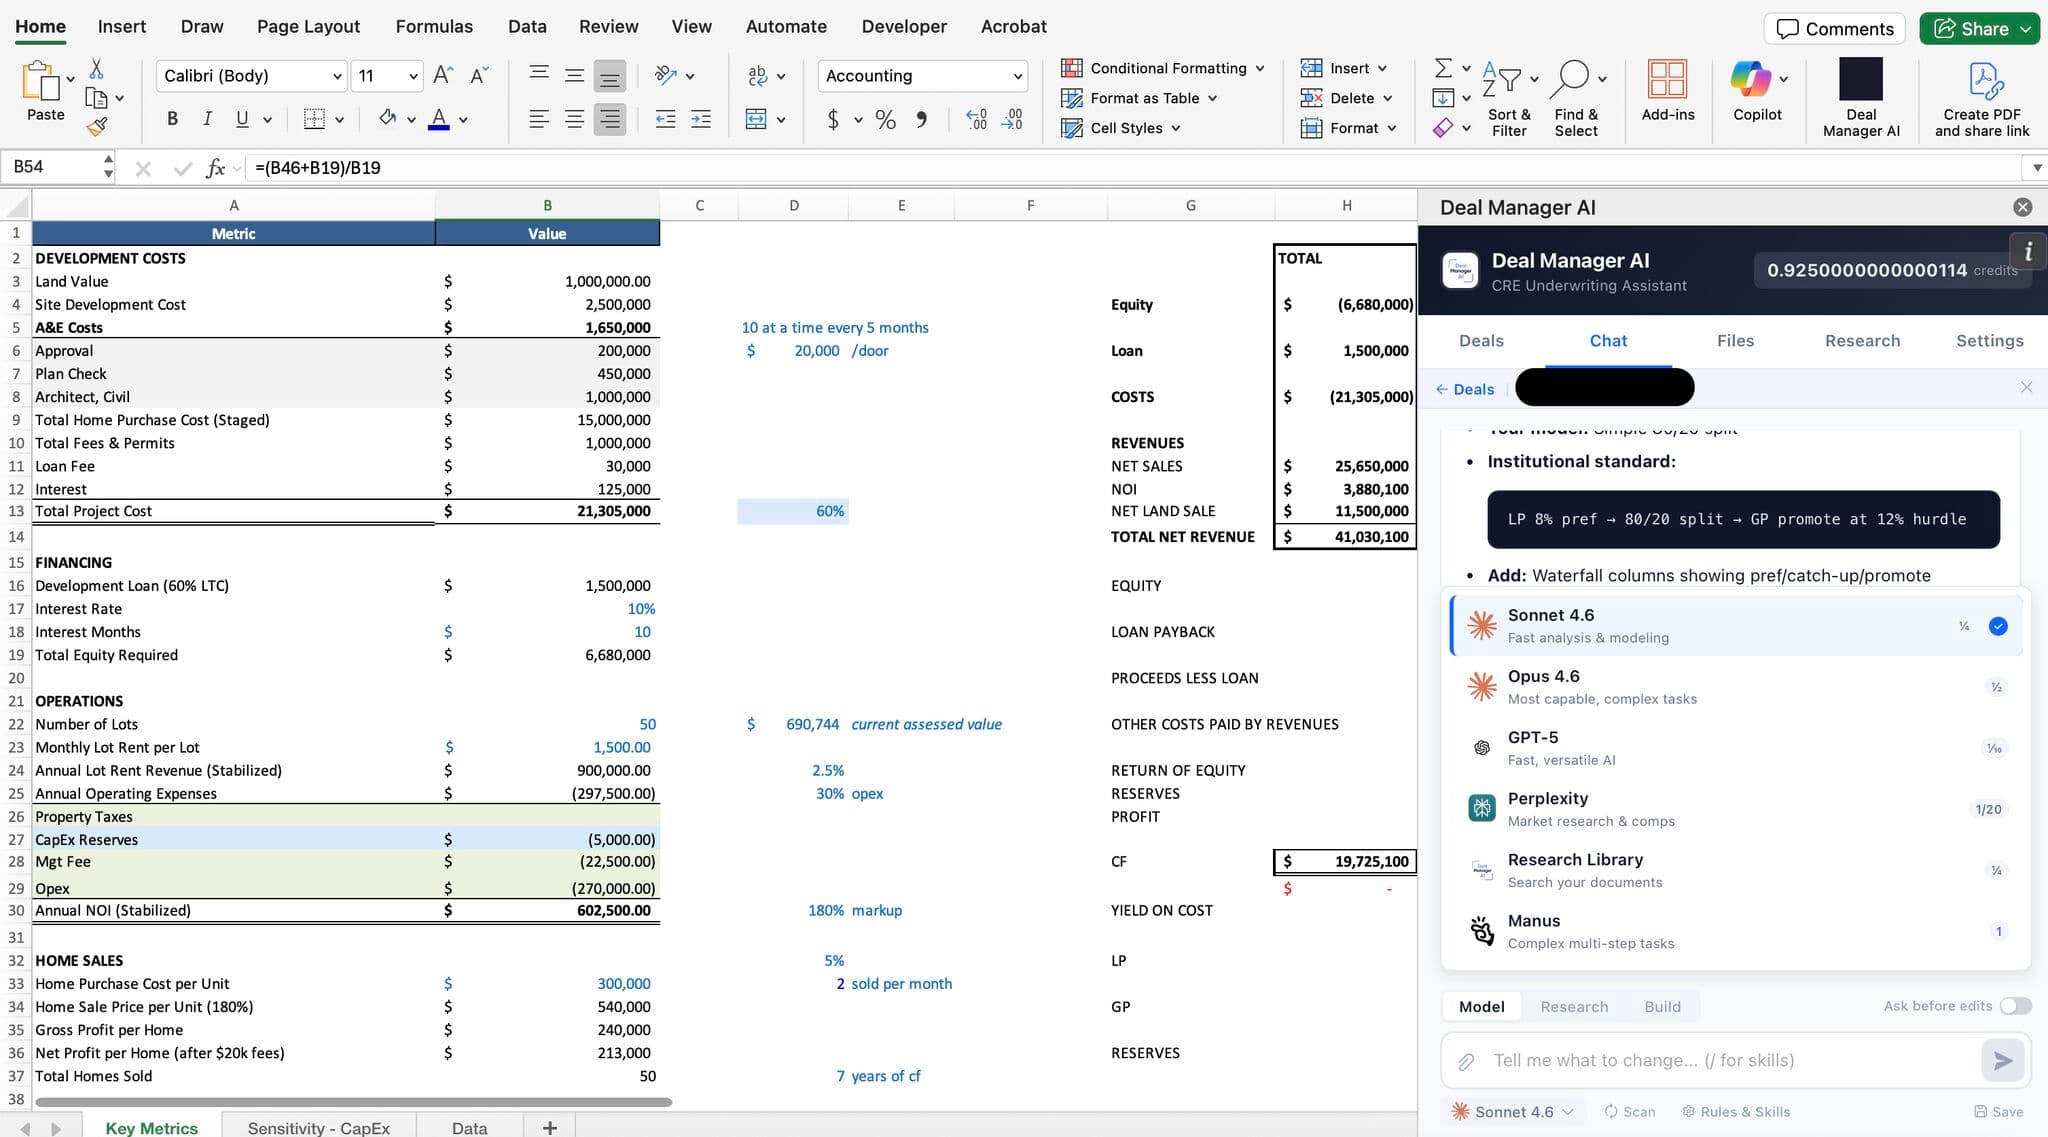Click Decrease Font Size icon

(479, 75)
